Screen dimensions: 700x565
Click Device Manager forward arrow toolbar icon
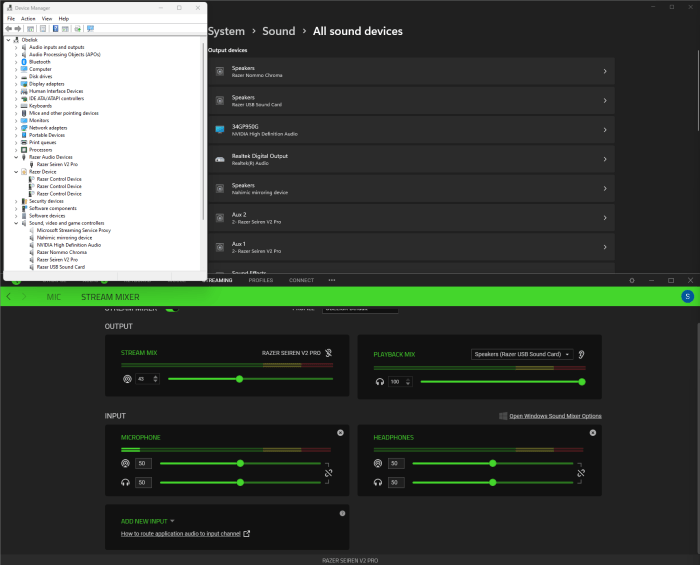pos(18,29)
